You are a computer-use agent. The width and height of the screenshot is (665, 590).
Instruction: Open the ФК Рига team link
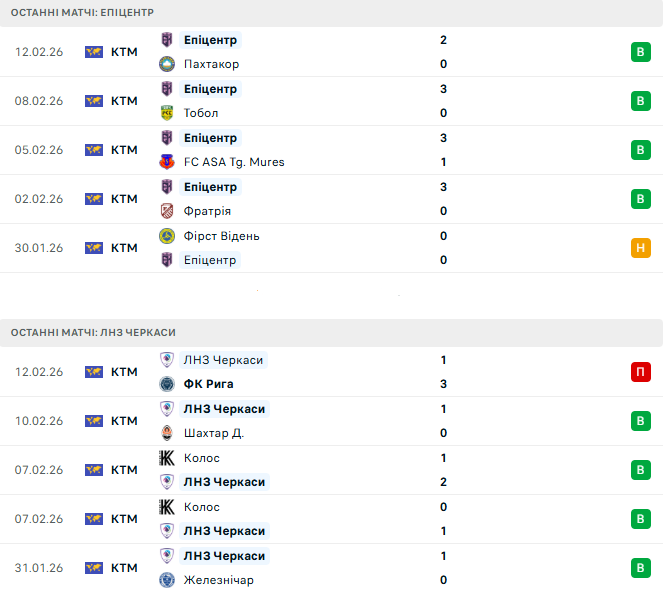click(216, 384)
